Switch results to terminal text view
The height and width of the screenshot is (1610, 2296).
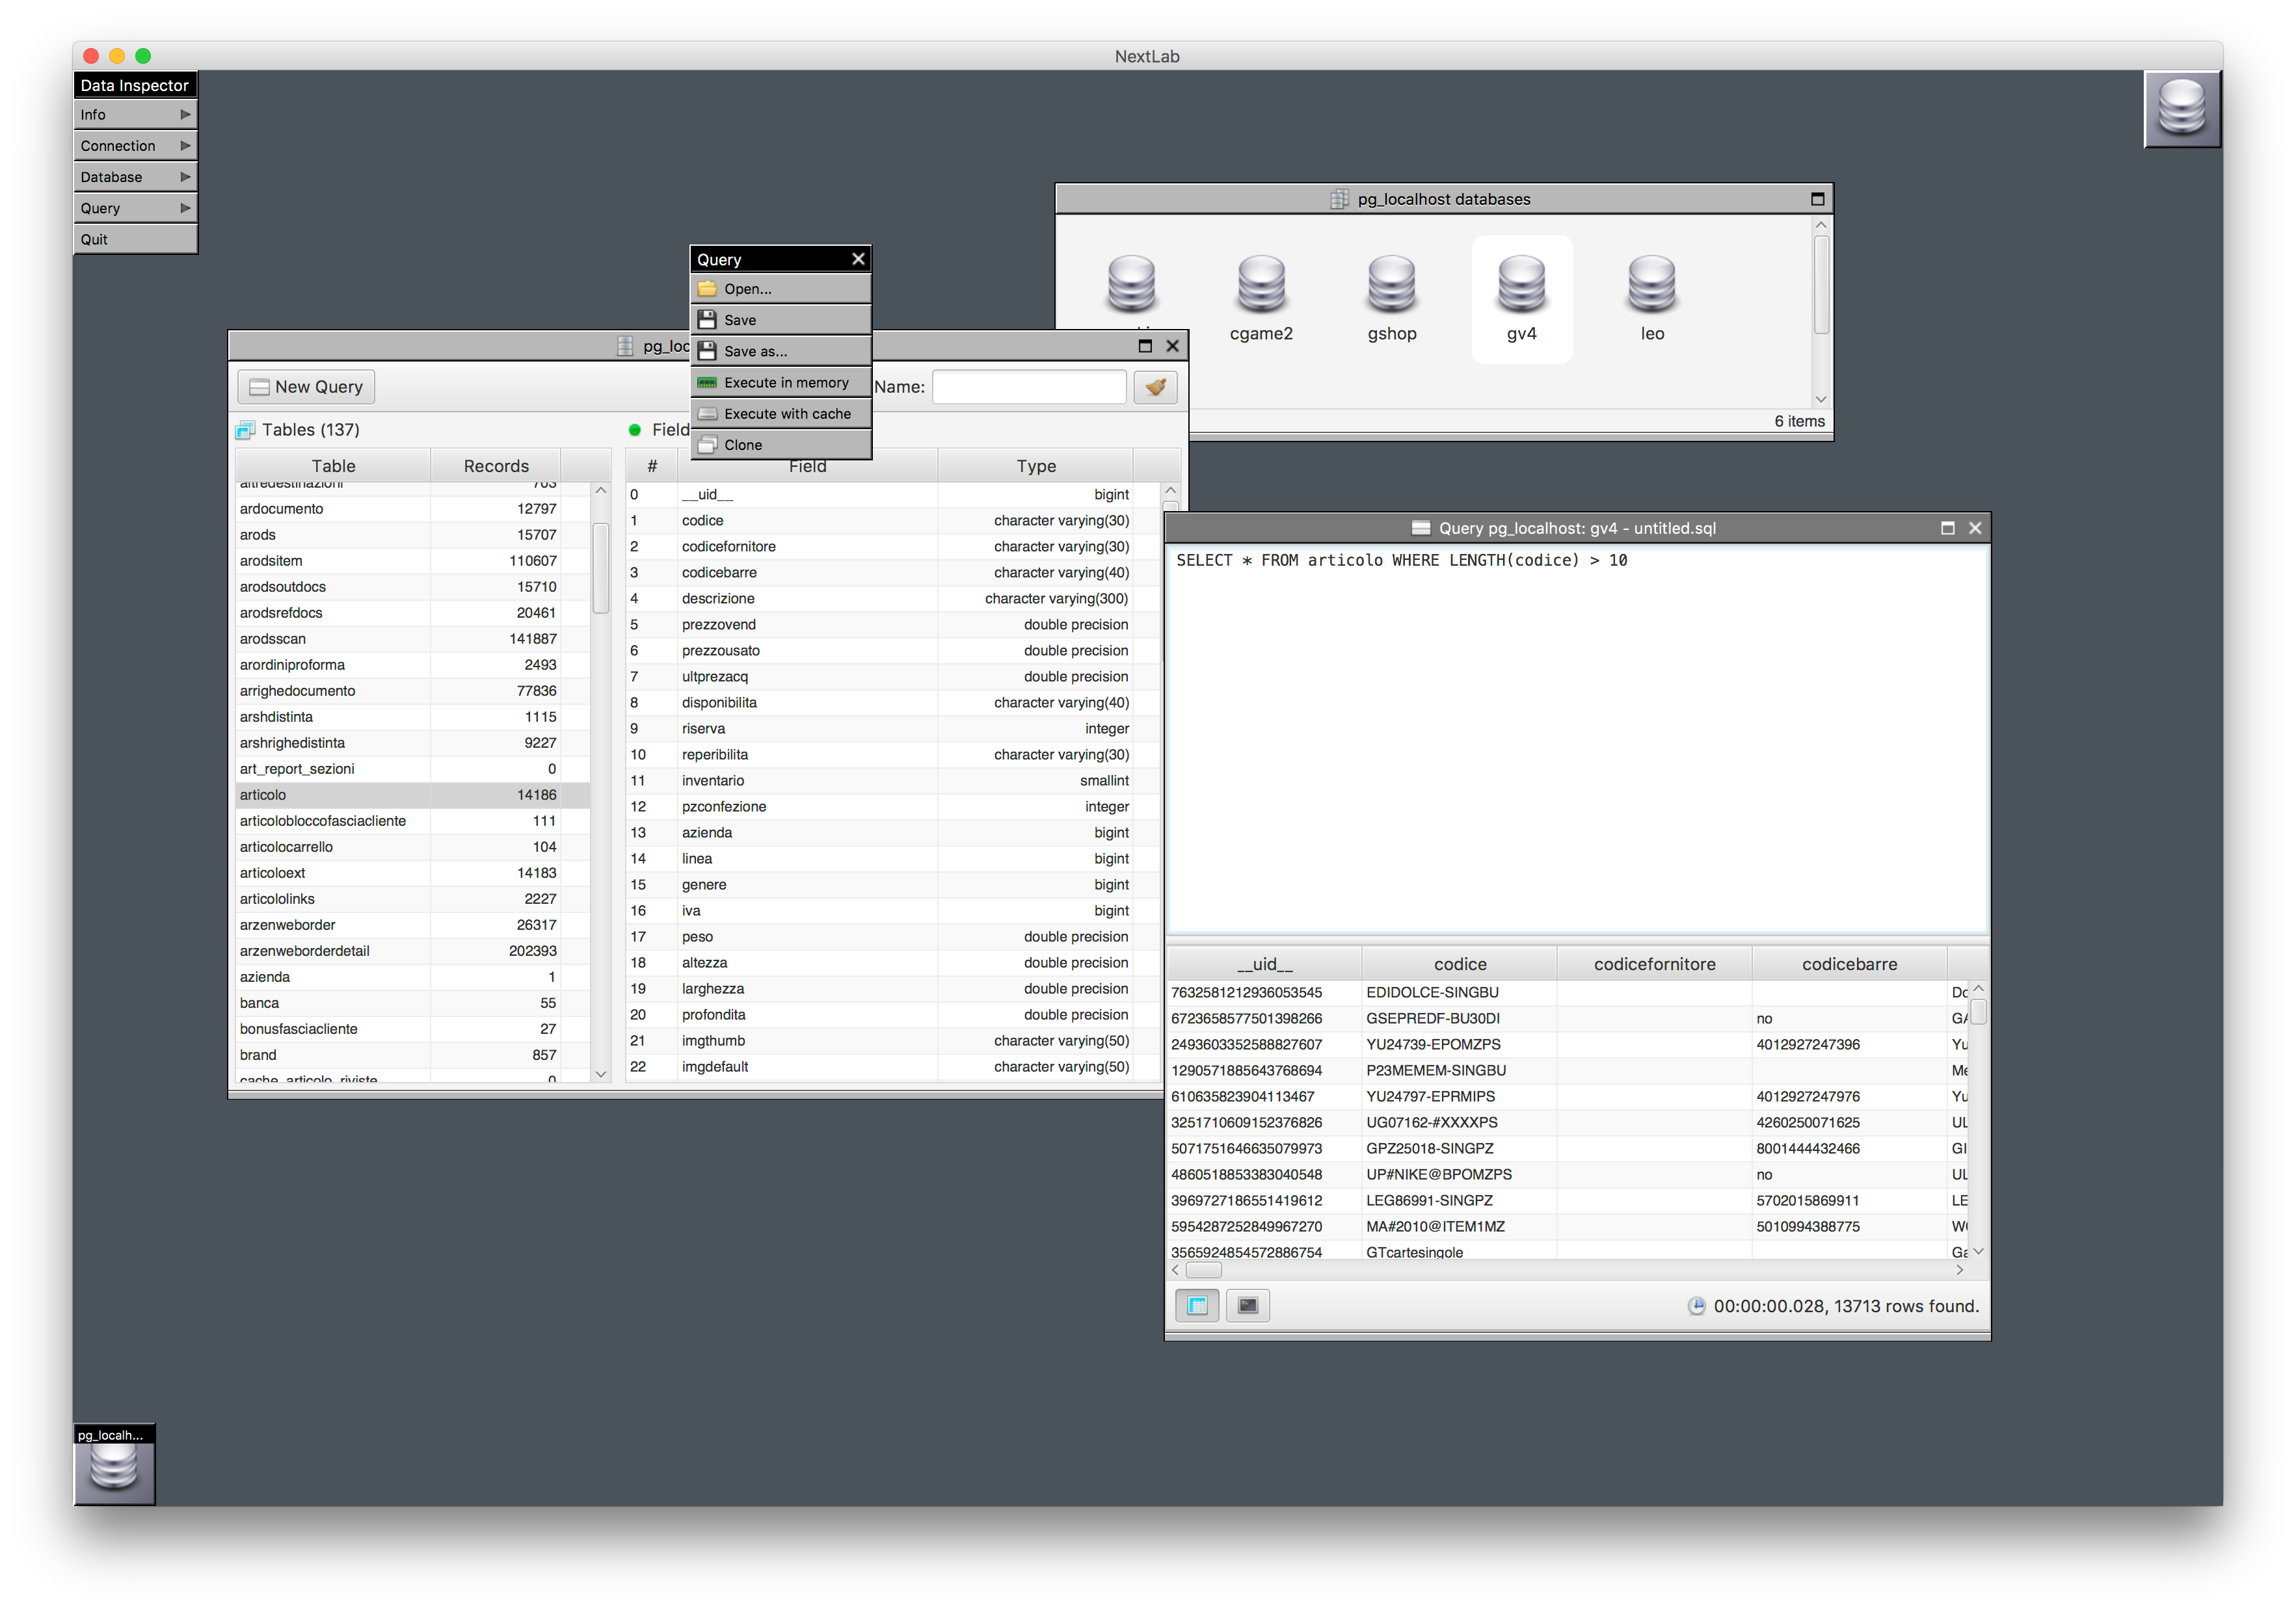coord(1247,1305)
